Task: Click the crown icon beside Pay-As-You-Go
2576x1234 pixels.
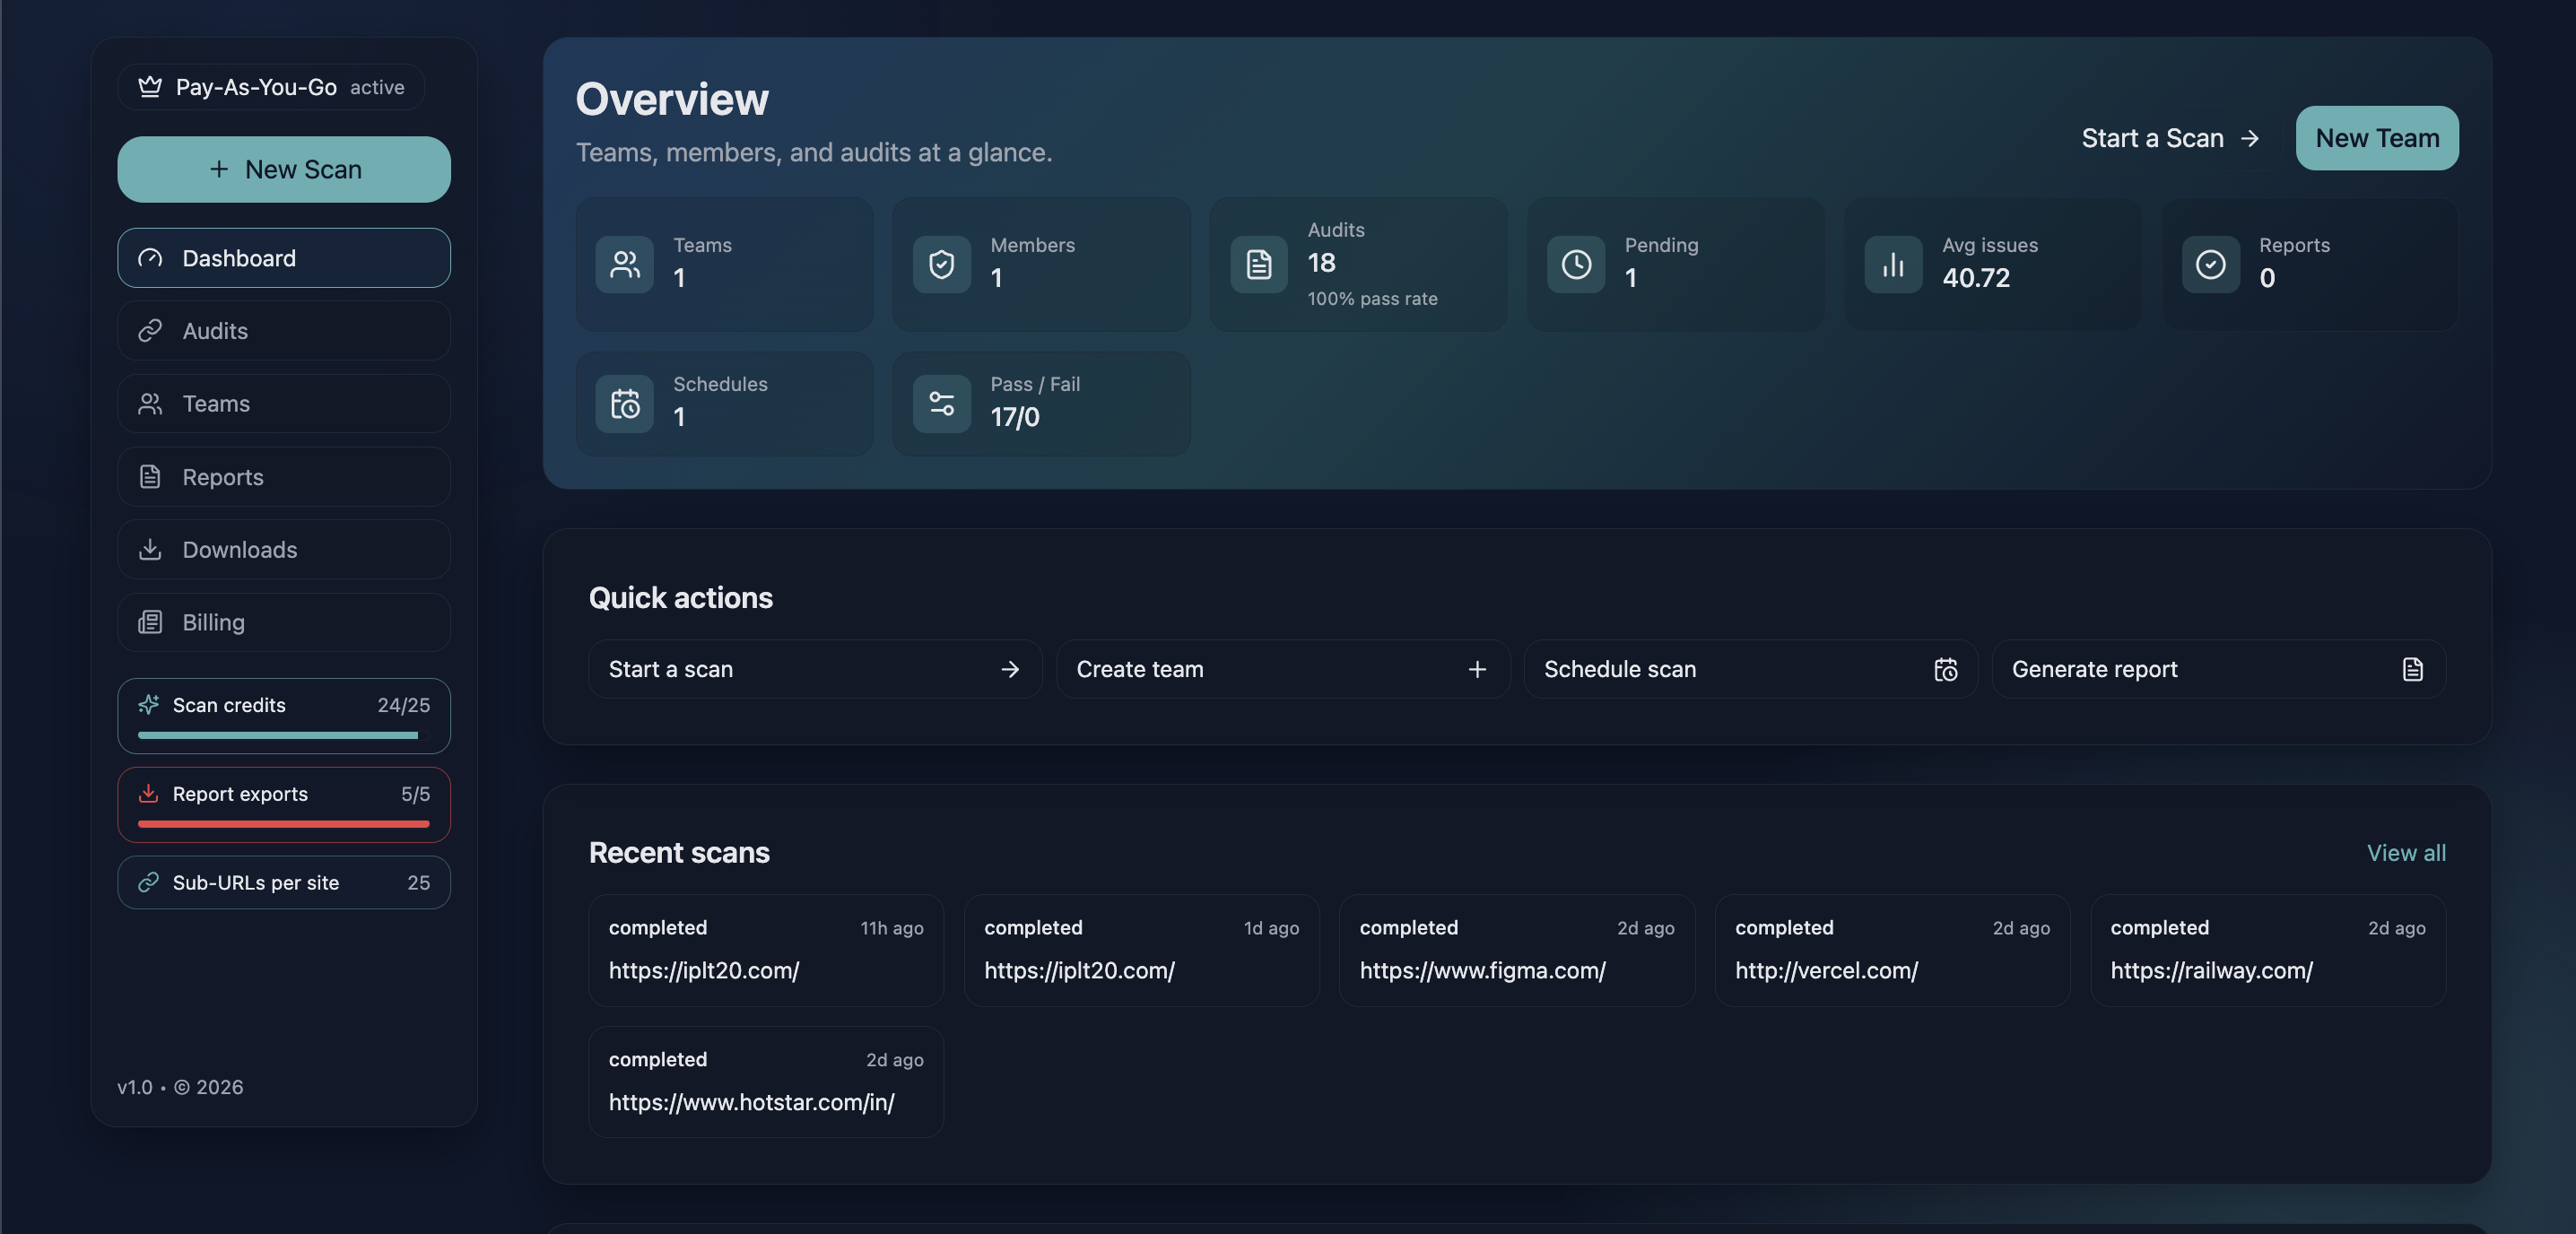Action: (150, 87)
